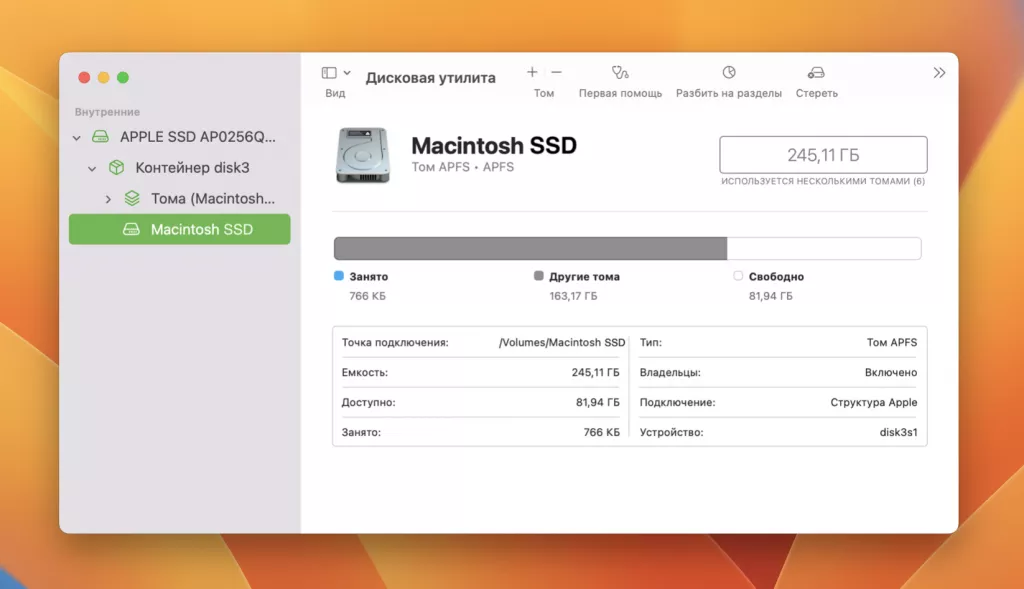
Task: Open the overflow toolbar menu with double chevron
Action: tap(939, 72)
